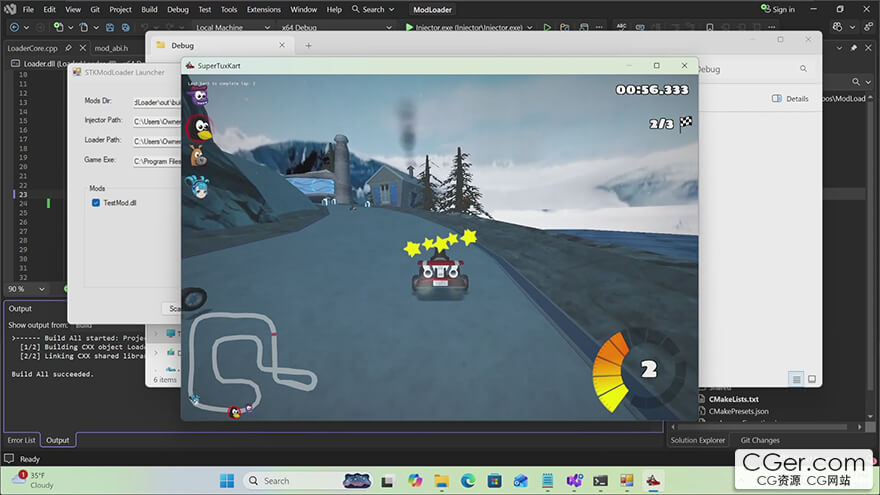Click the purple Pidgin racer icon

[x=201, y=96]
